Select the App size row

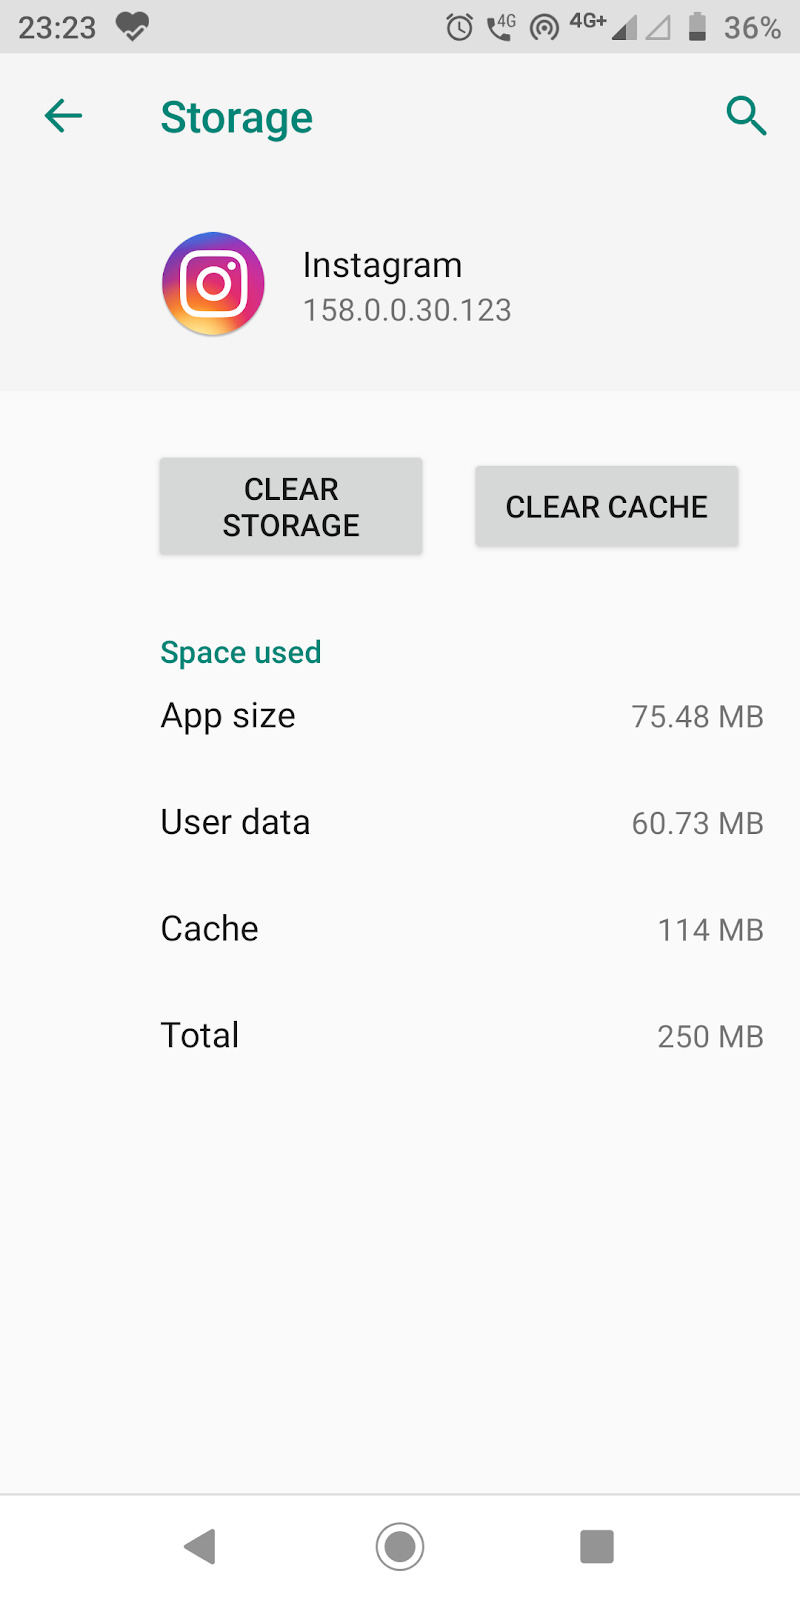click(462, 716)
